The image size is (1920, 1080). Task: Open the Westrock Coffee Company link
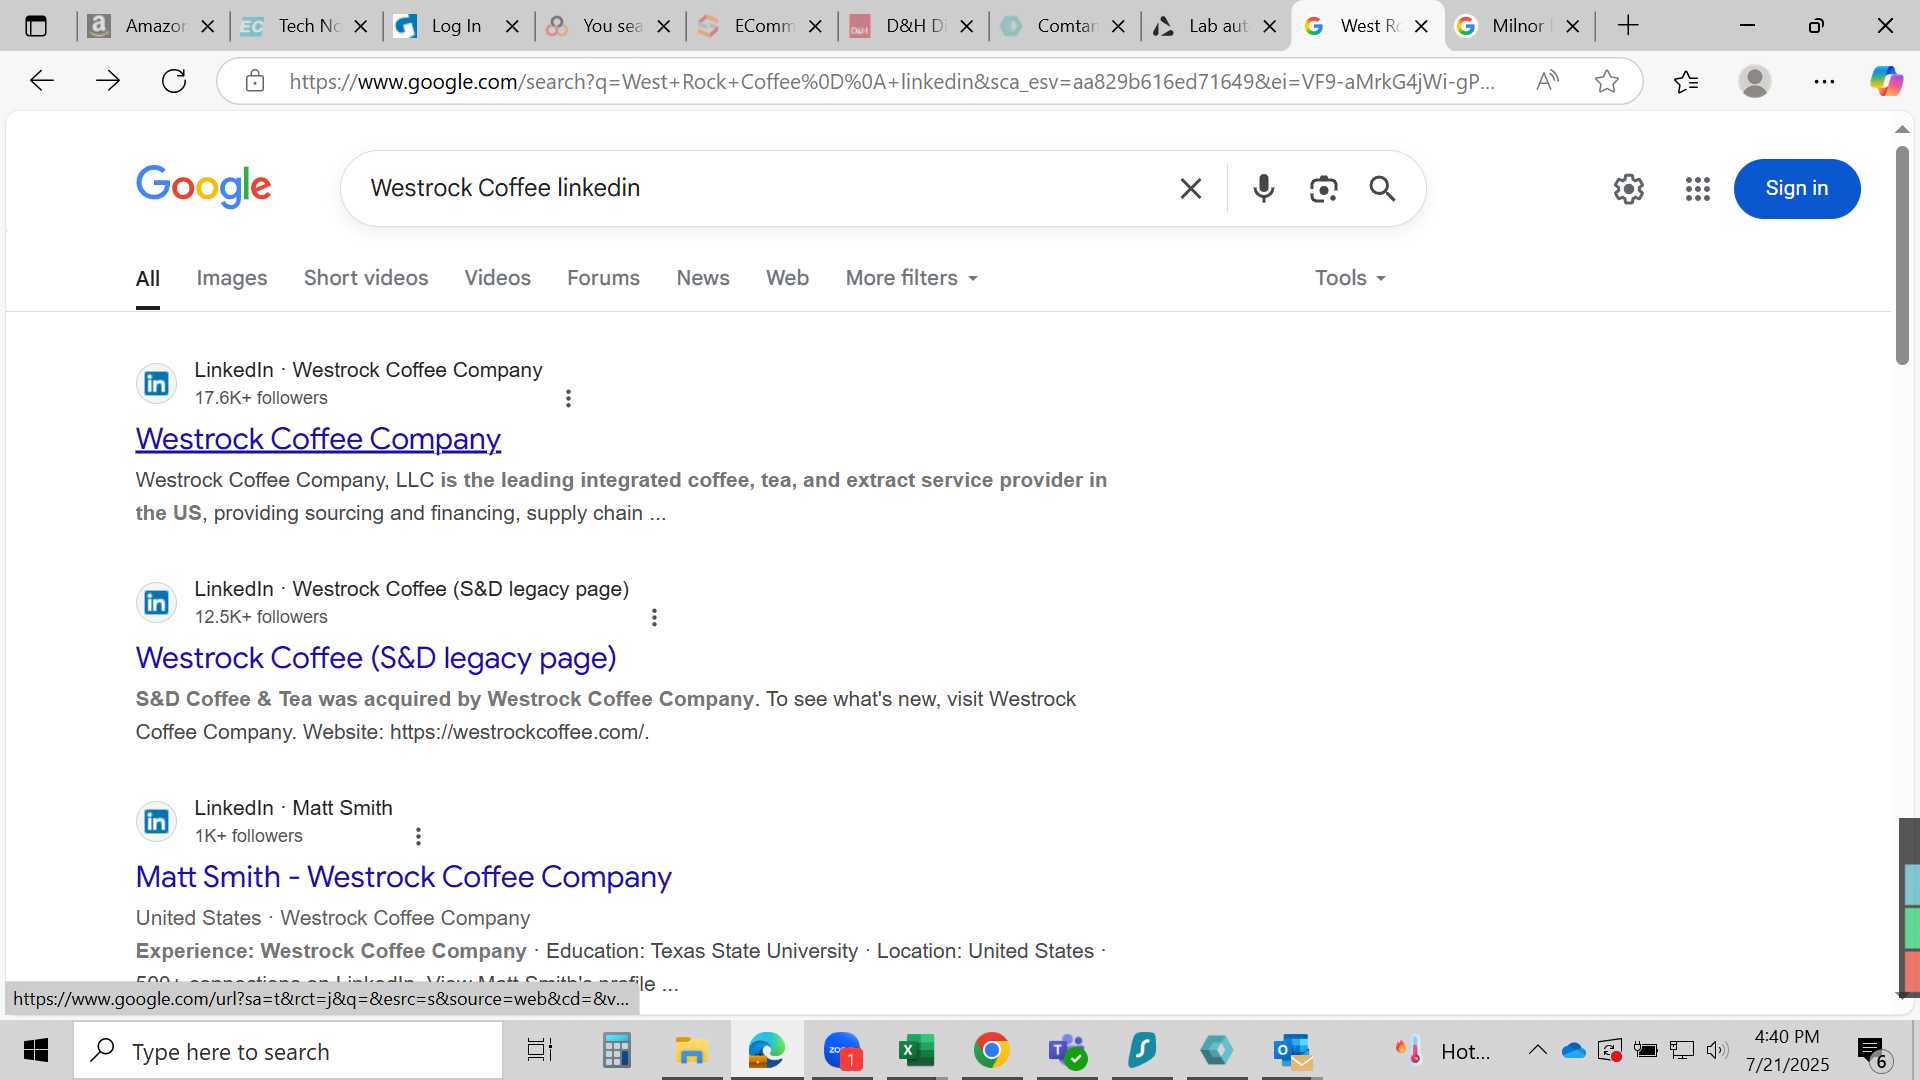point(318,439)
